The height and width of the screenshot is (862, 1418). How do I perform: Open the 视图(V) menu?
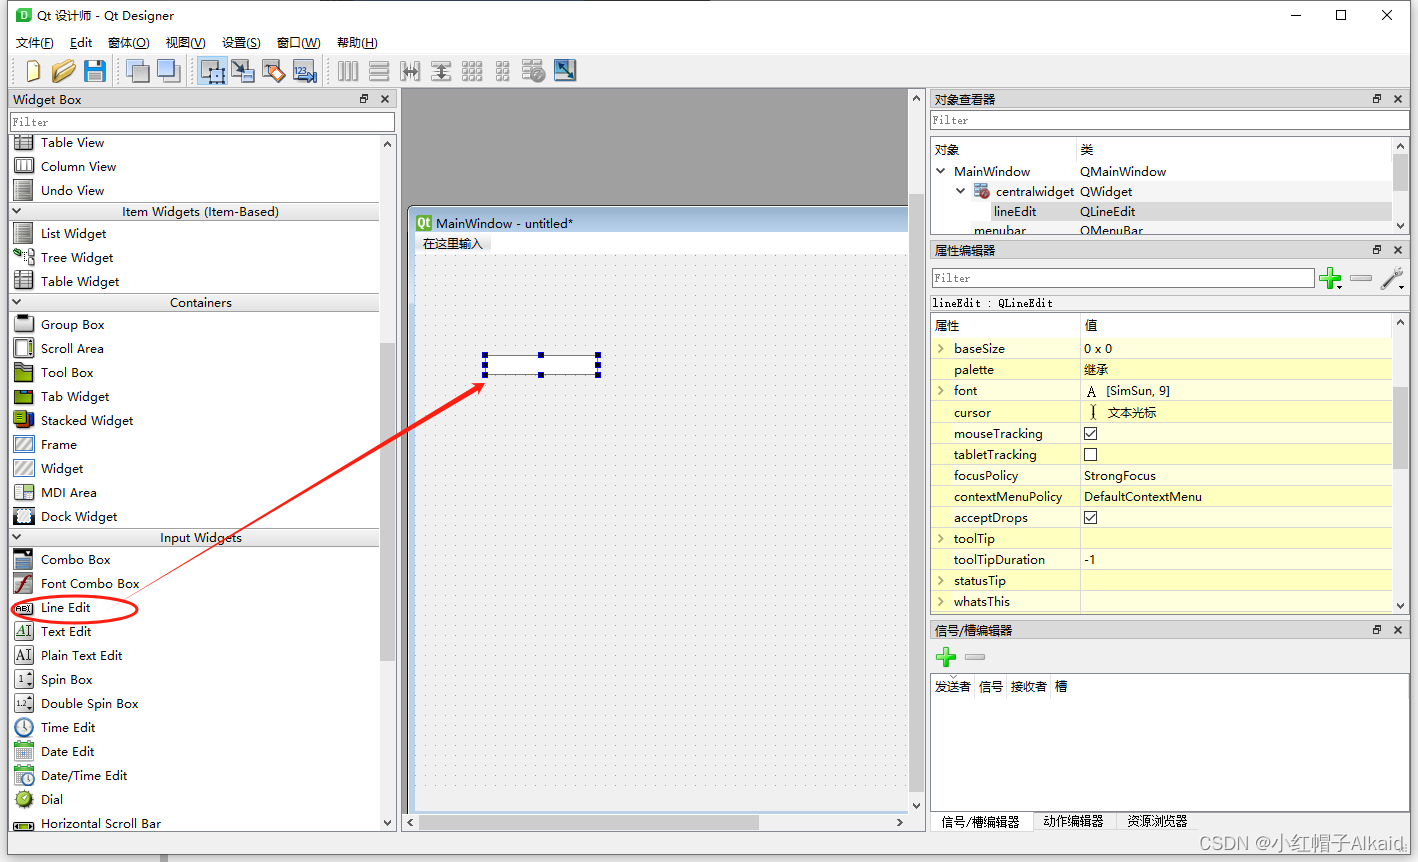(186, 43)
